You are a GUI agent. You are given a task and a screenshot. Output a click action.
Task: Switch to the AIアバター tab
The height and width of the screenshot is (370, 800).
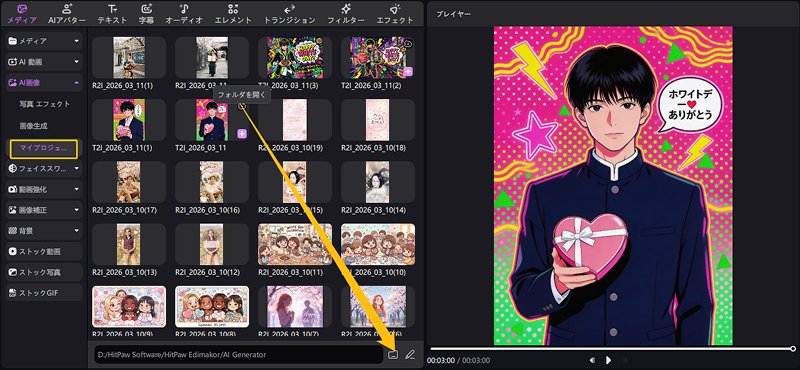(67, 14)
